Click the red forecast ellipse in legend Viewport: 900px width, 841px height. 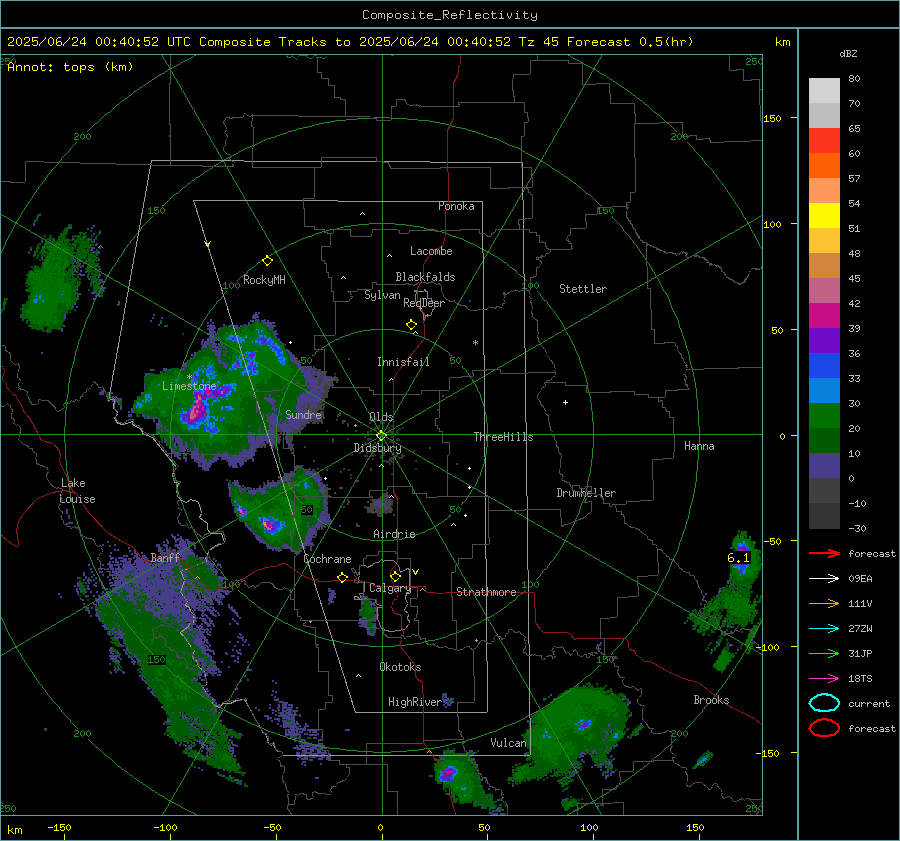point(824,728)
